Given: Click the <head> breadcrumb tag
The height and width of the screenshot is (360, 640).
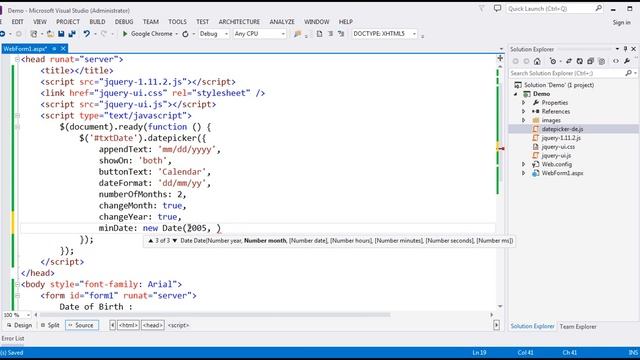Looking at the screenshot, I should [x=153, y=325].
